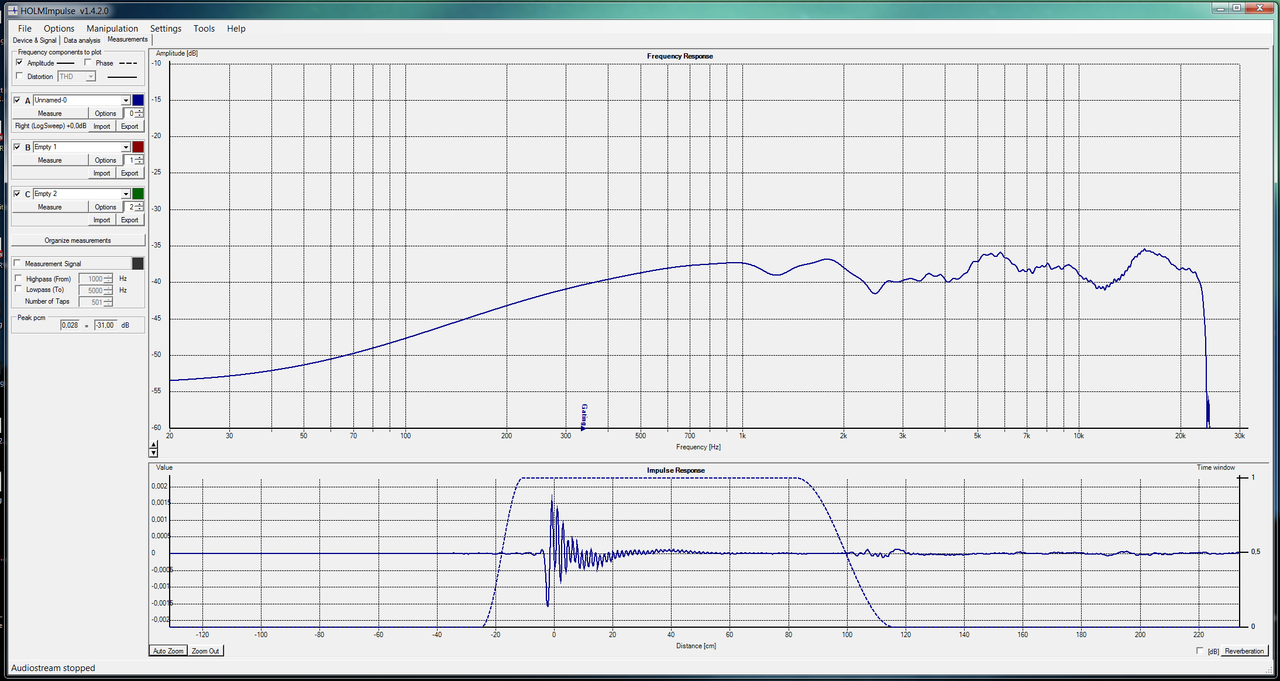Export measurement A data
The width and height of the screenshot is (1280, 681).
(x=130, y=127)
